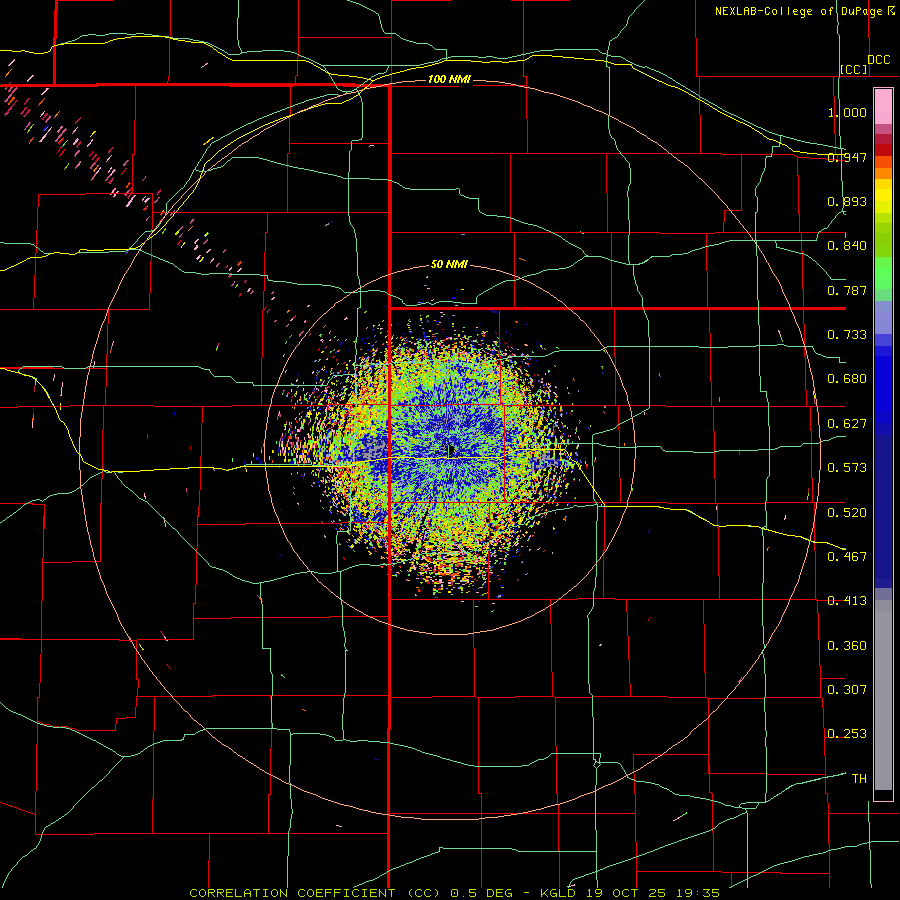Click the 0.627 legend value
The height and width of the screenshot is (900, 900).
point(847,423)
